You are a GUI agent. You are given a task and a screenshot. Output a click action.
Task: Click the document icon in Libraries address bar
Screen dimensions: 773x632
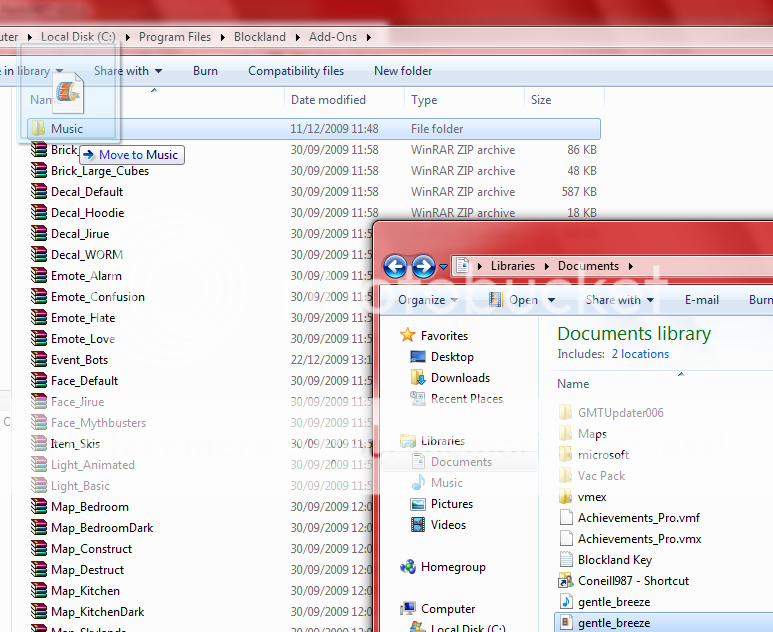coord(462,266)
